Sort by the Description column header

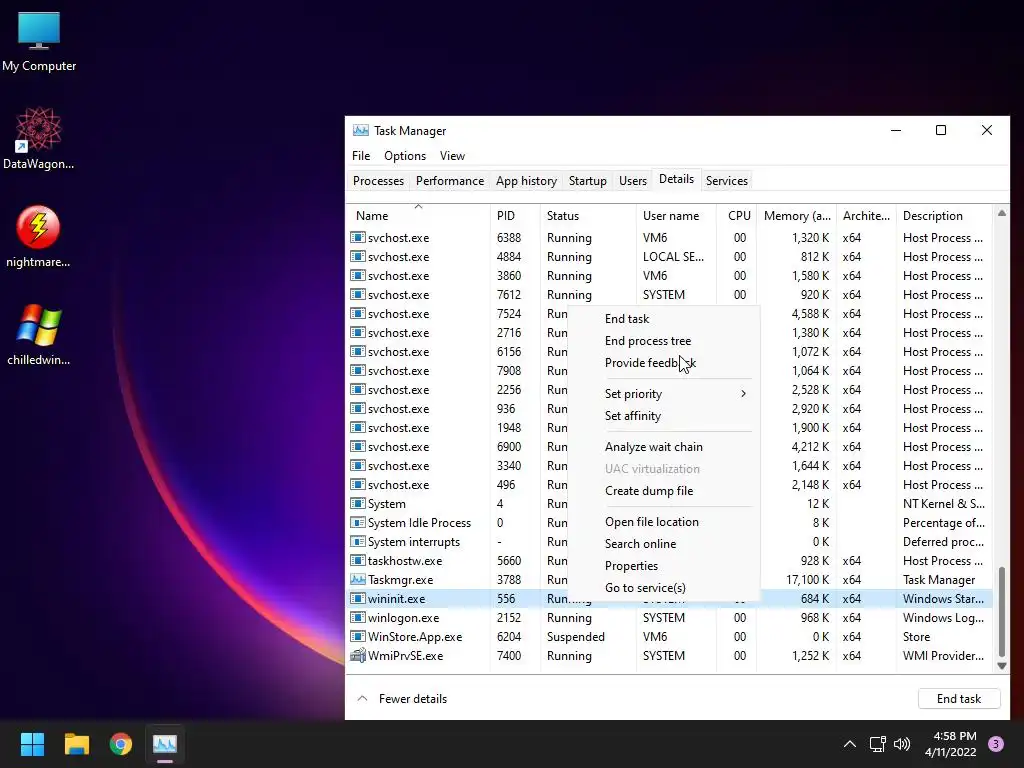(945, 216)
